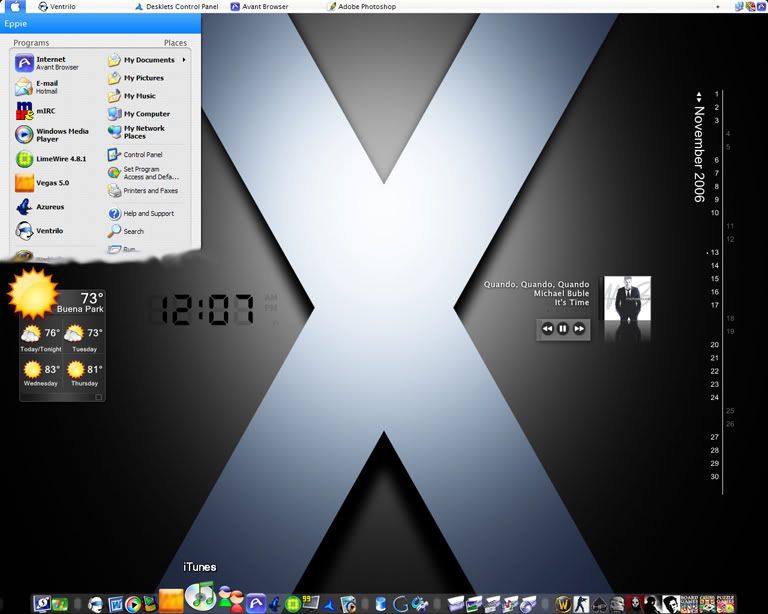Click the It's Time album cover

[627, 298]
